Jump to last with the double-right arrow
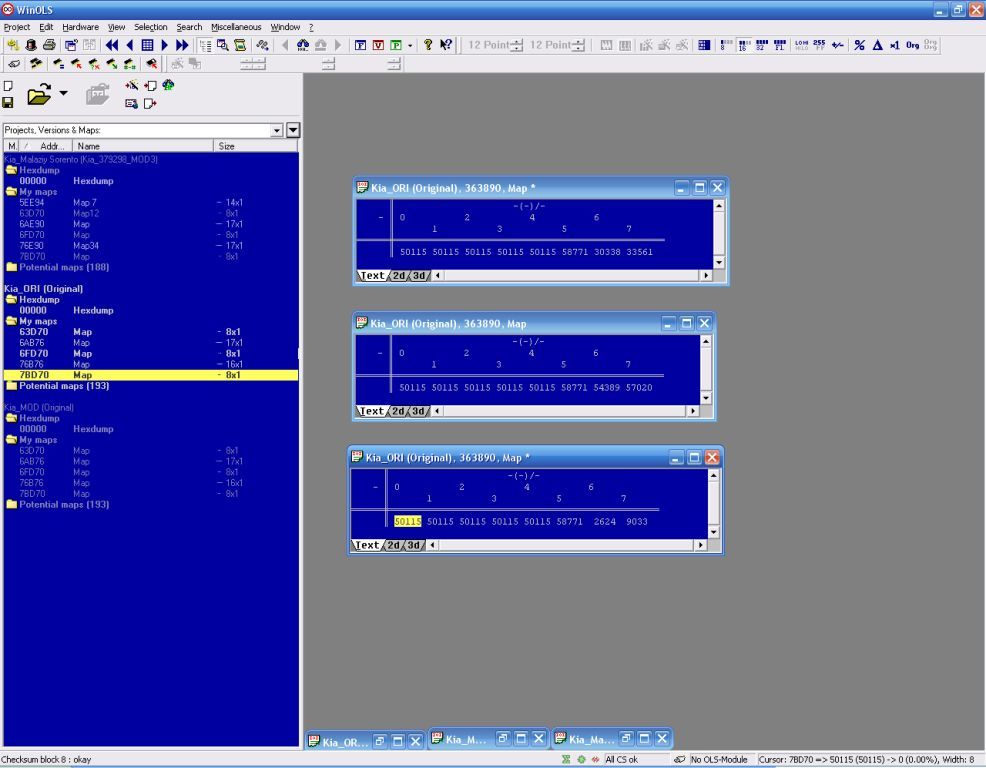The image size is (986, 768). point(182,45)
